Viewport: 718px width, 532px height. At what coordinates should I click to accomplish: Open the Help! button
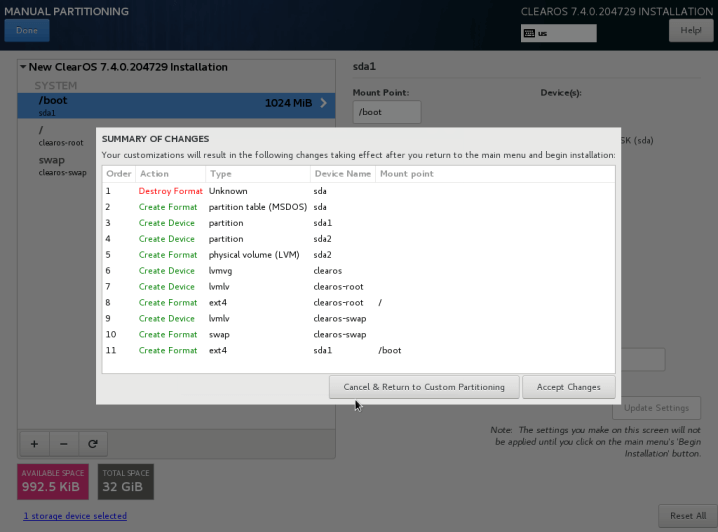691,31
